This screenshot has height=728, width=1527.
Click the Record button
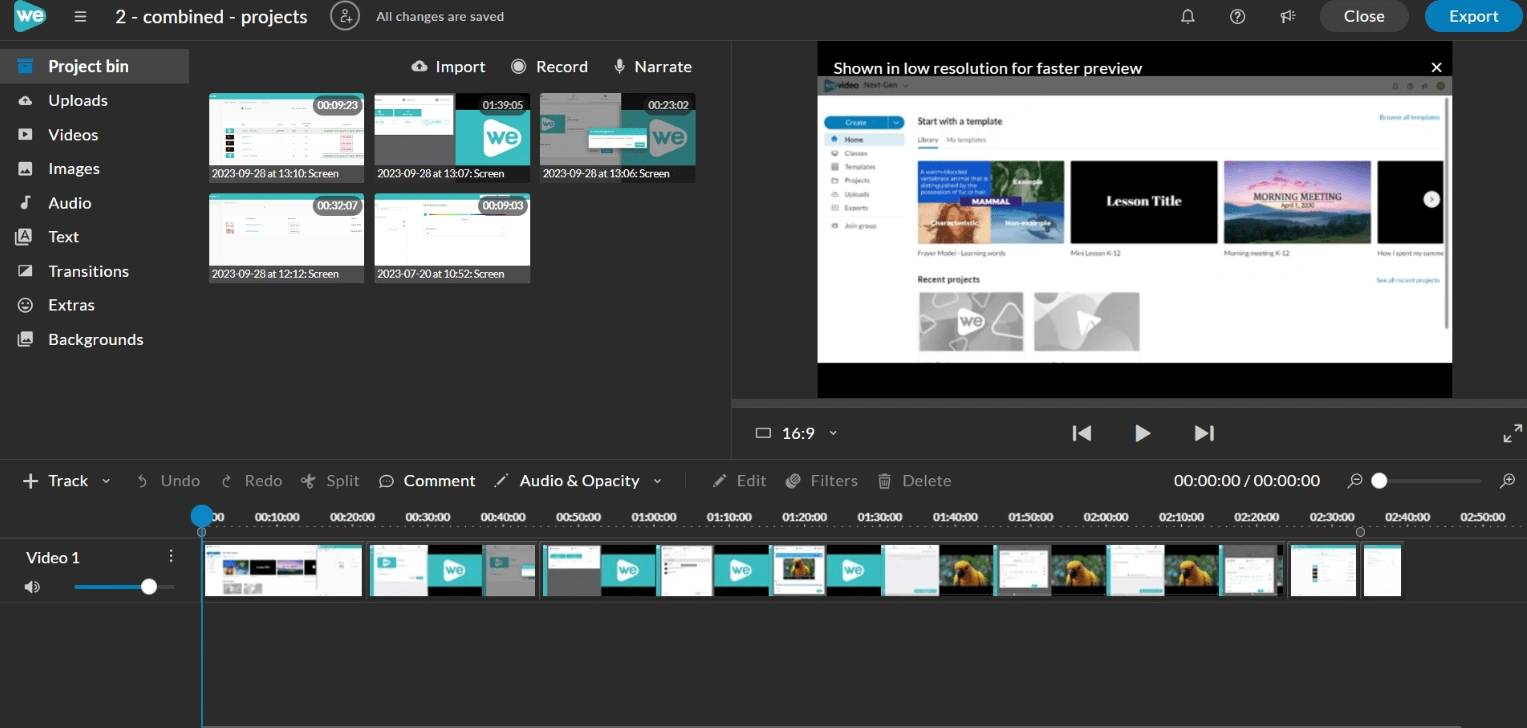[549, 67]
